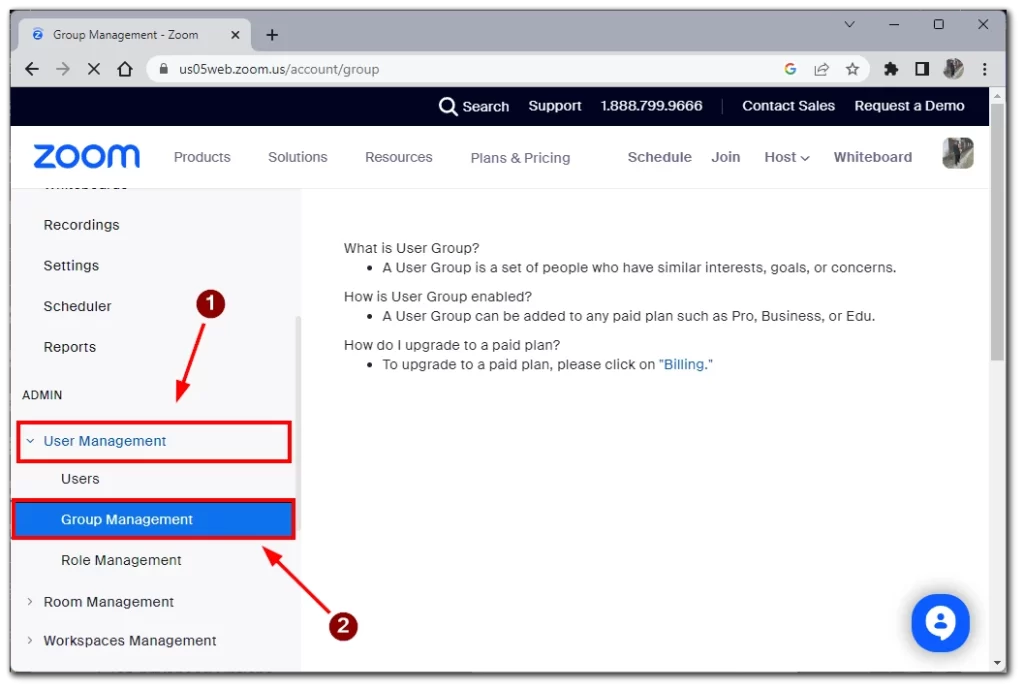Screen dimensions: 1024x690
Task: Expand the Host dropdown
Action: click(787, 157)
